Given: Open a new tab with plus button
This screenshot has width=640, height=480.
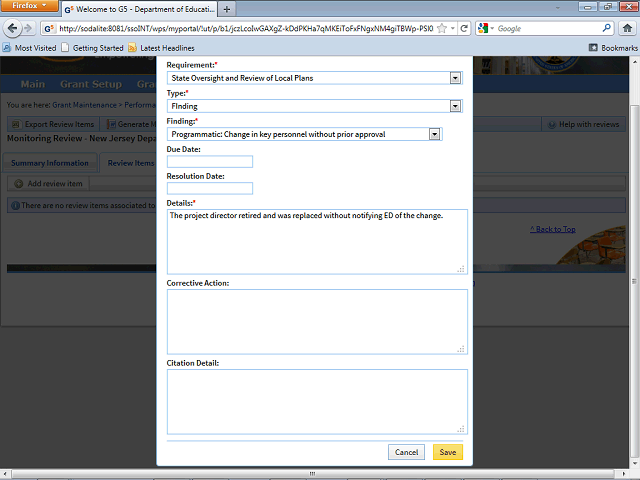Looking at the screenshot, I should point(227,9).
